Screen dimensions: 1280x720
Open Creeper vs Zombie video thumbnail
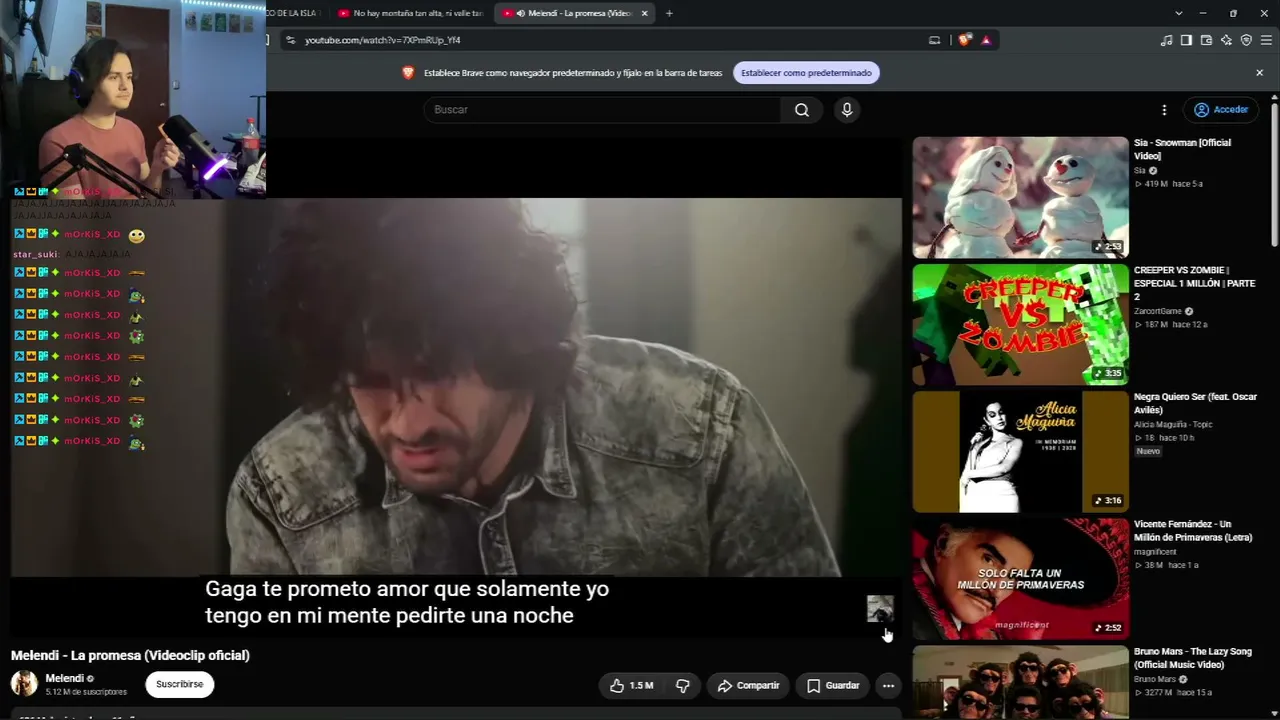click(x=1020, y=324)
